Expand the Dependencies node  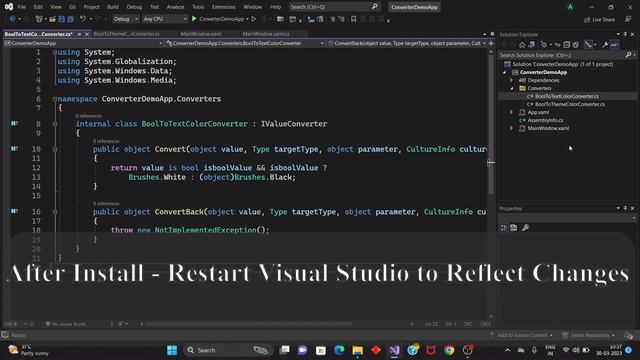click(511, 80)
